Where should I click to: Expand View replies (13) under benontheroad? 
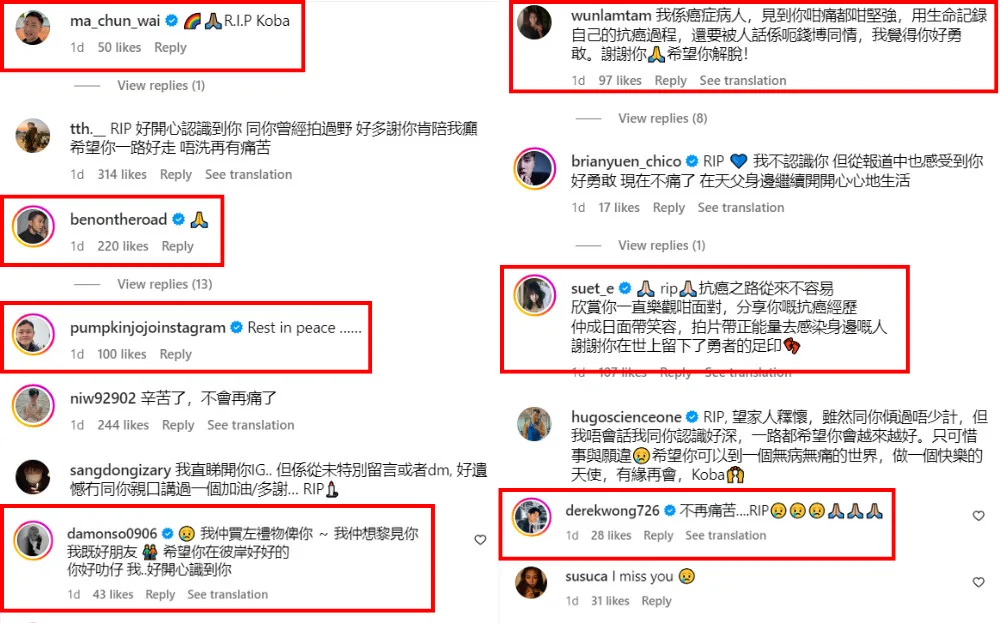click(x=165, y=284)
